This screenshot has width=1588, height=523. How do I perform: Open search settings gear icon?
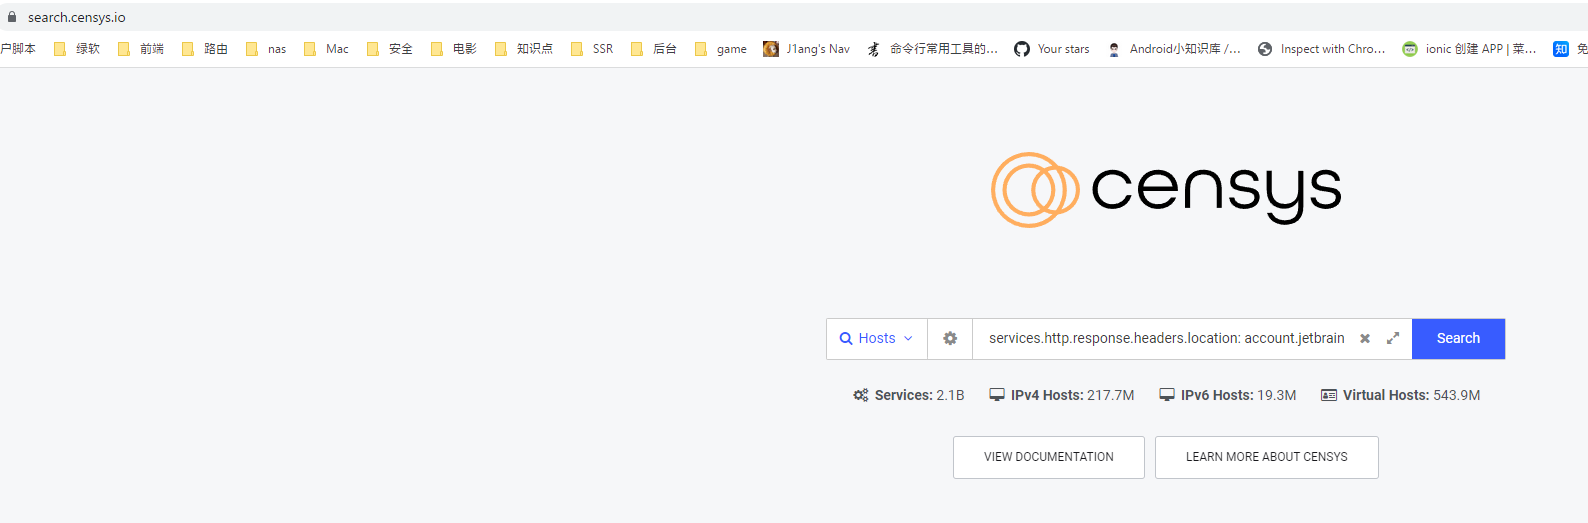point(950,339)
